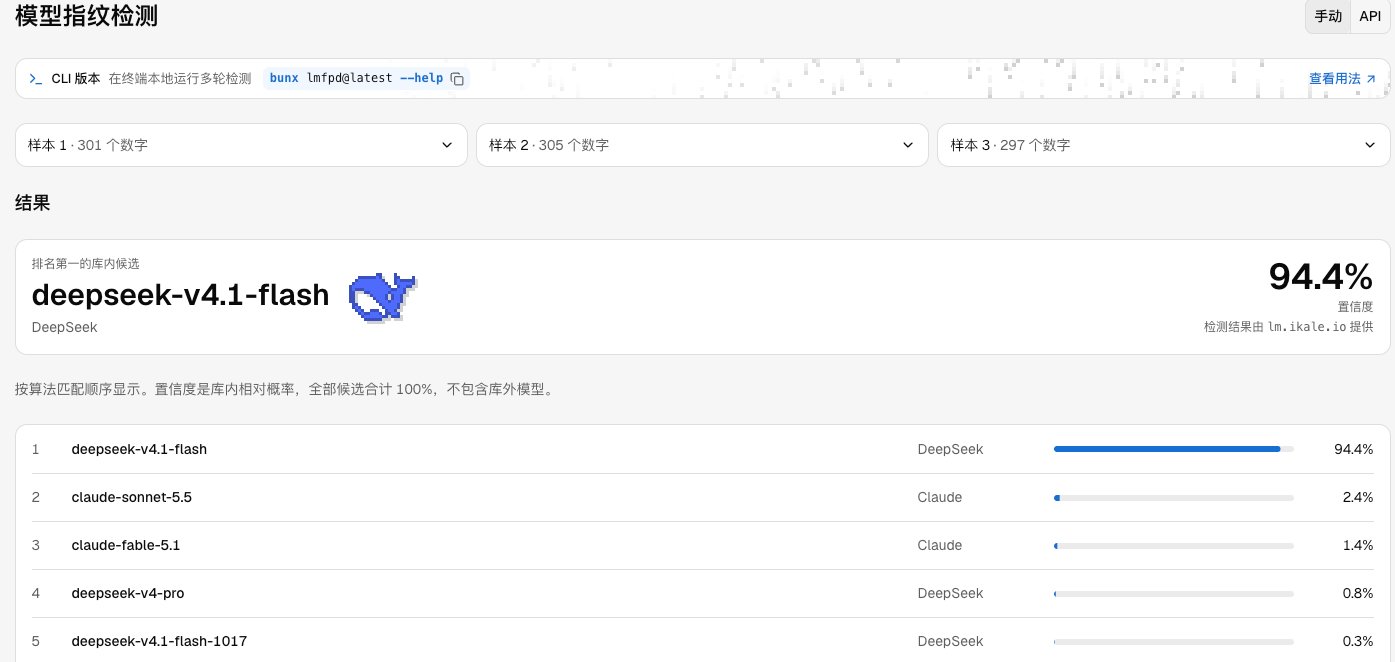Click the CLI 版本 label

(76, 78)
